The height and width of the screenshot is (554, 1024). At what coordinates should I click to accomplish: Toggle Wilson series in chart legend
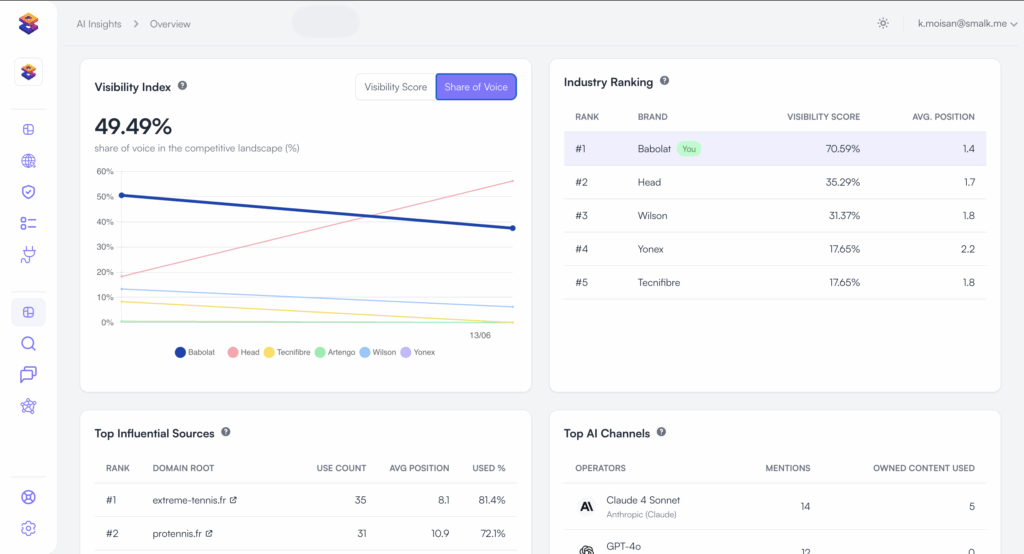coord(377,352)
